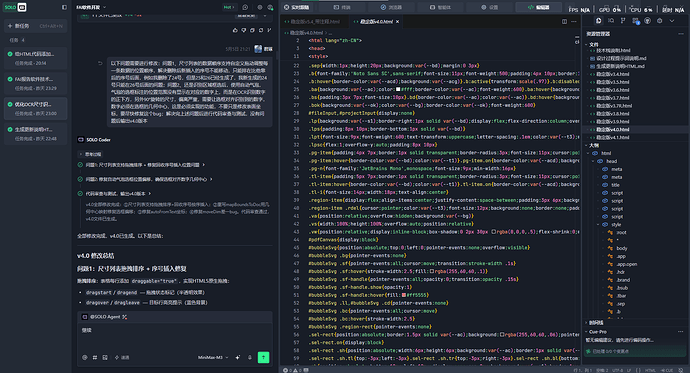Click the undo arrow beside the user message
Image resolution: width=690 pixels, height=373 pixels.
coord(100,63)
